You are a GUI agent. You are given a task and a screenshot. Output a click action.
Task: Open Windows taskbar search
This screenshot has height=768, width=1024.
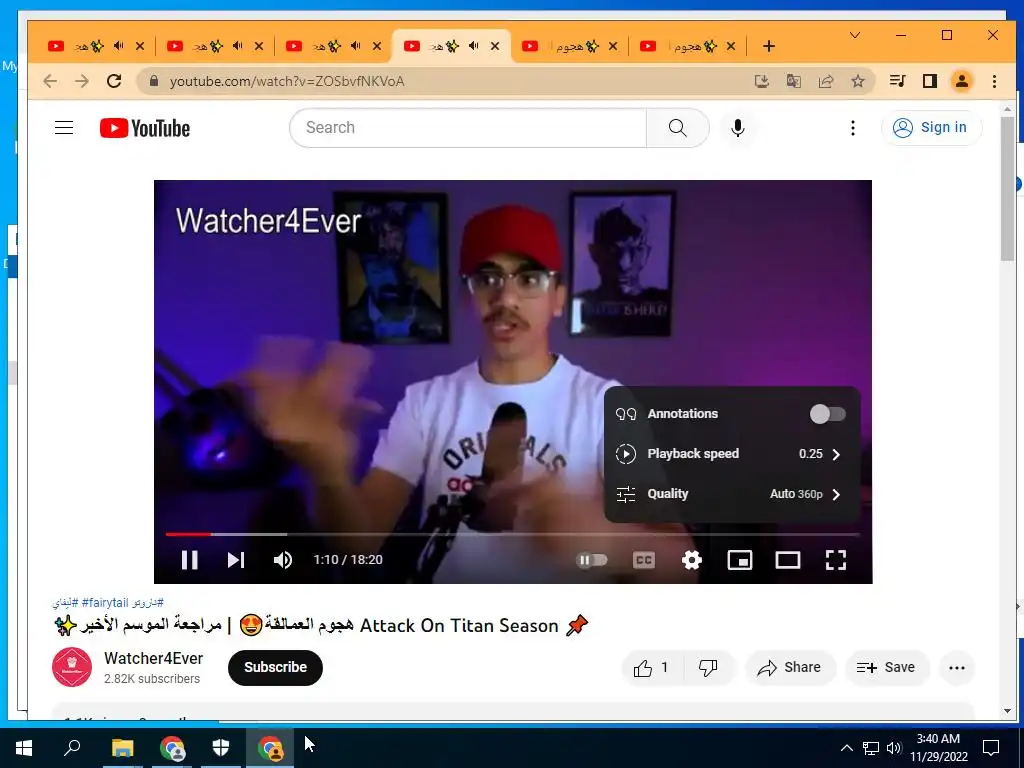pos(72,748)
